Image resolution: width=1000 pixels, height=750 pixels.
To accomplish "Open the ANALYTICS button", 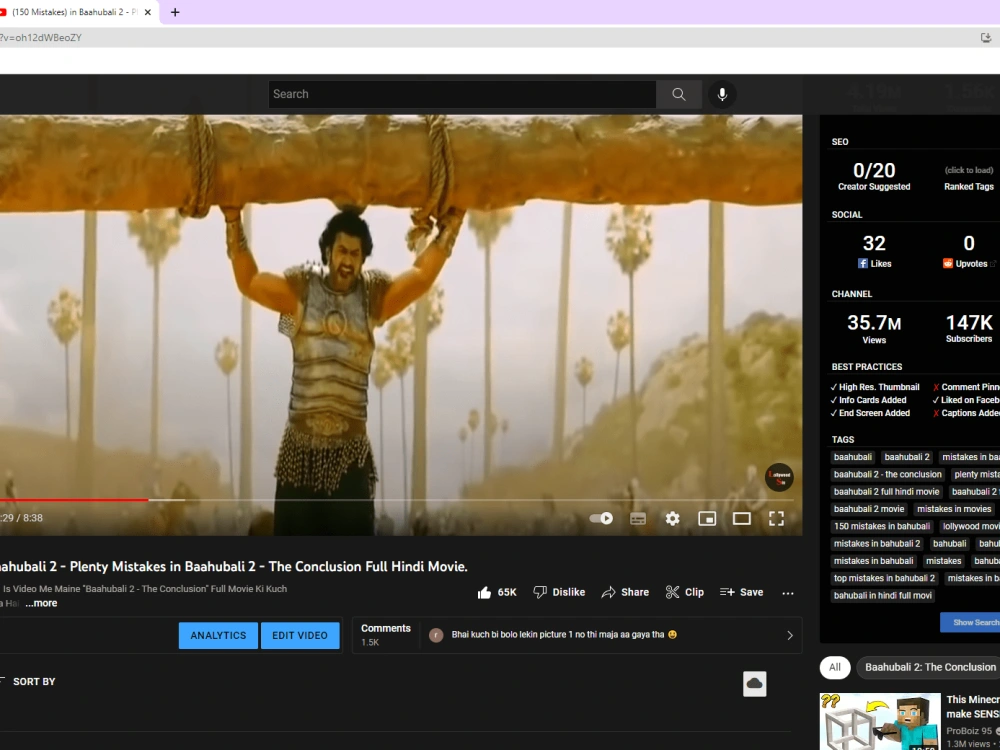I will tap(218, 635).
